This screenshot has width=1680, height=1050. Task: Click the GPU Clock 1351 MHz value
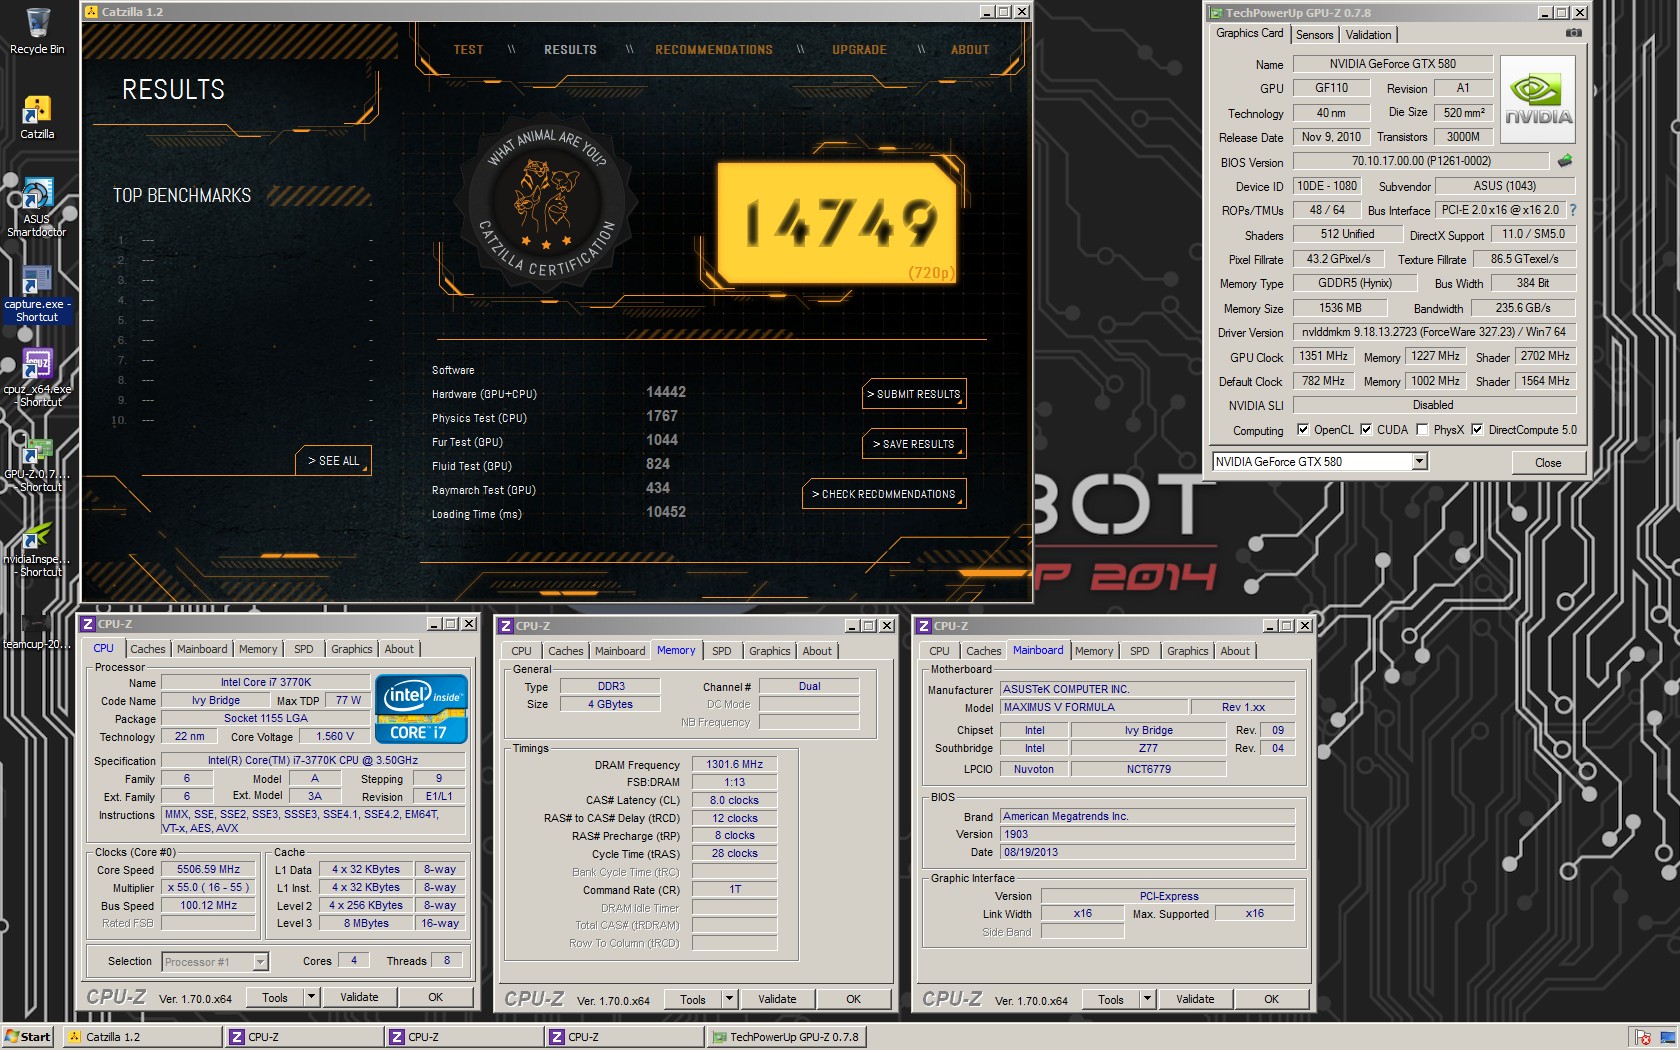point(1323,356)
